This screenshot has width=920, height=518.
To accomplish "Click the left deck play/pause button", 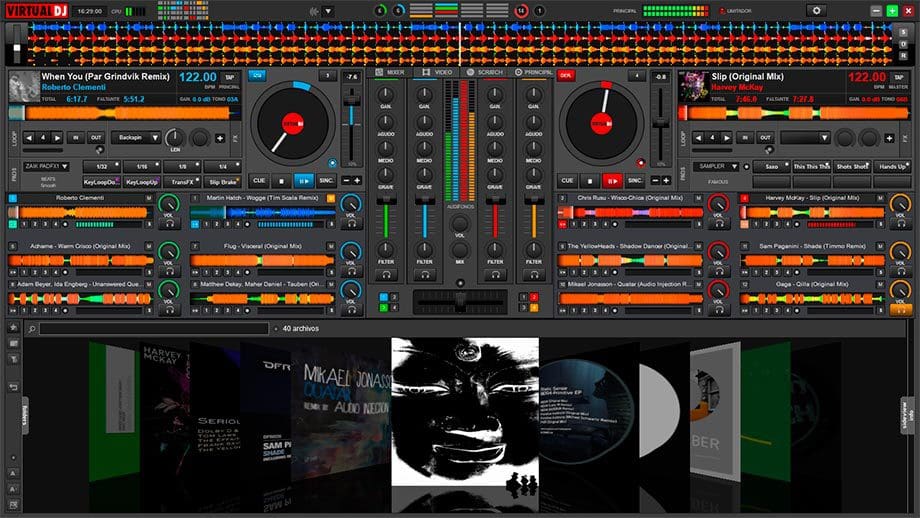I will click(x=303, y=181).
